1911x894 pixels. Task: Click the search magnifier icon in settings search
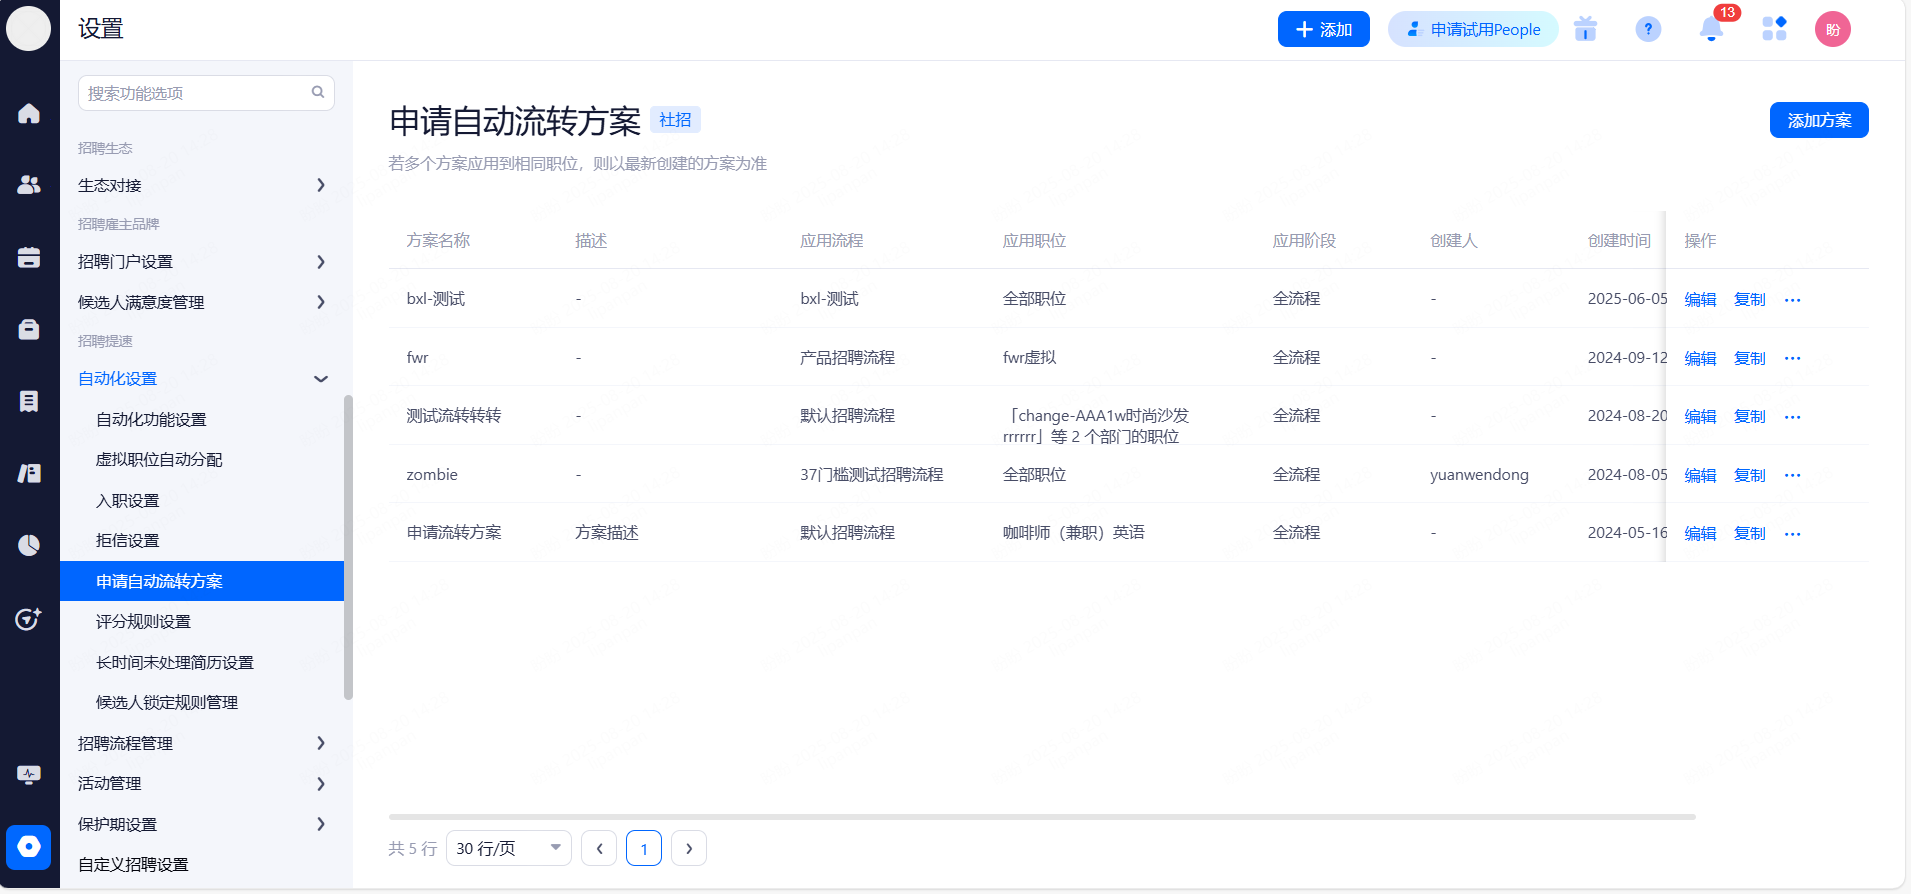pyautogui.click(x=318, y=93)
